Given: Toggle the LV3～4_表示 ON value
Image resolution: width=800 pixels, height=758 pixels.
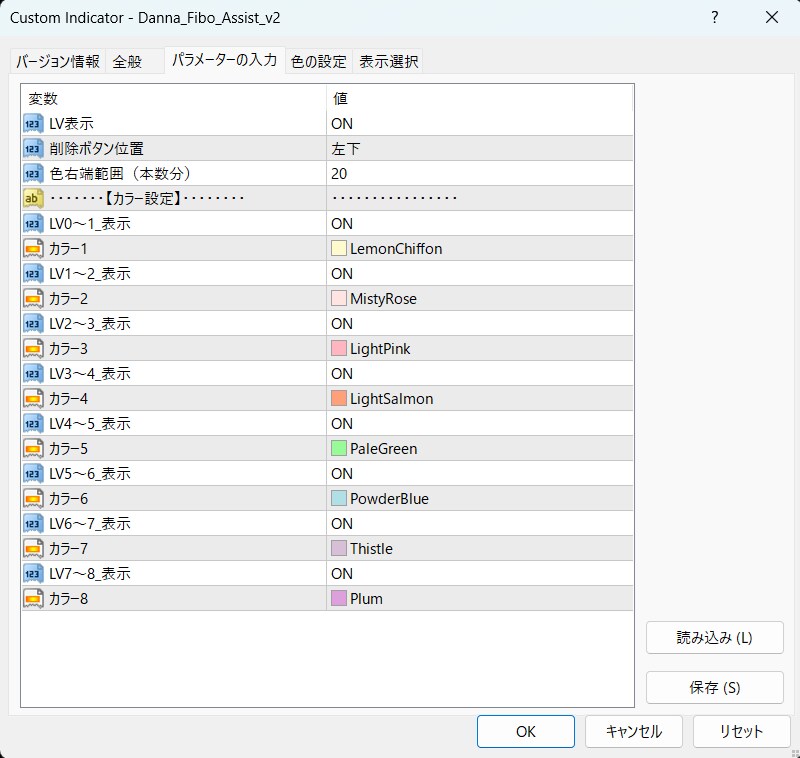Looking at the screenshot, I should [480, 373].
